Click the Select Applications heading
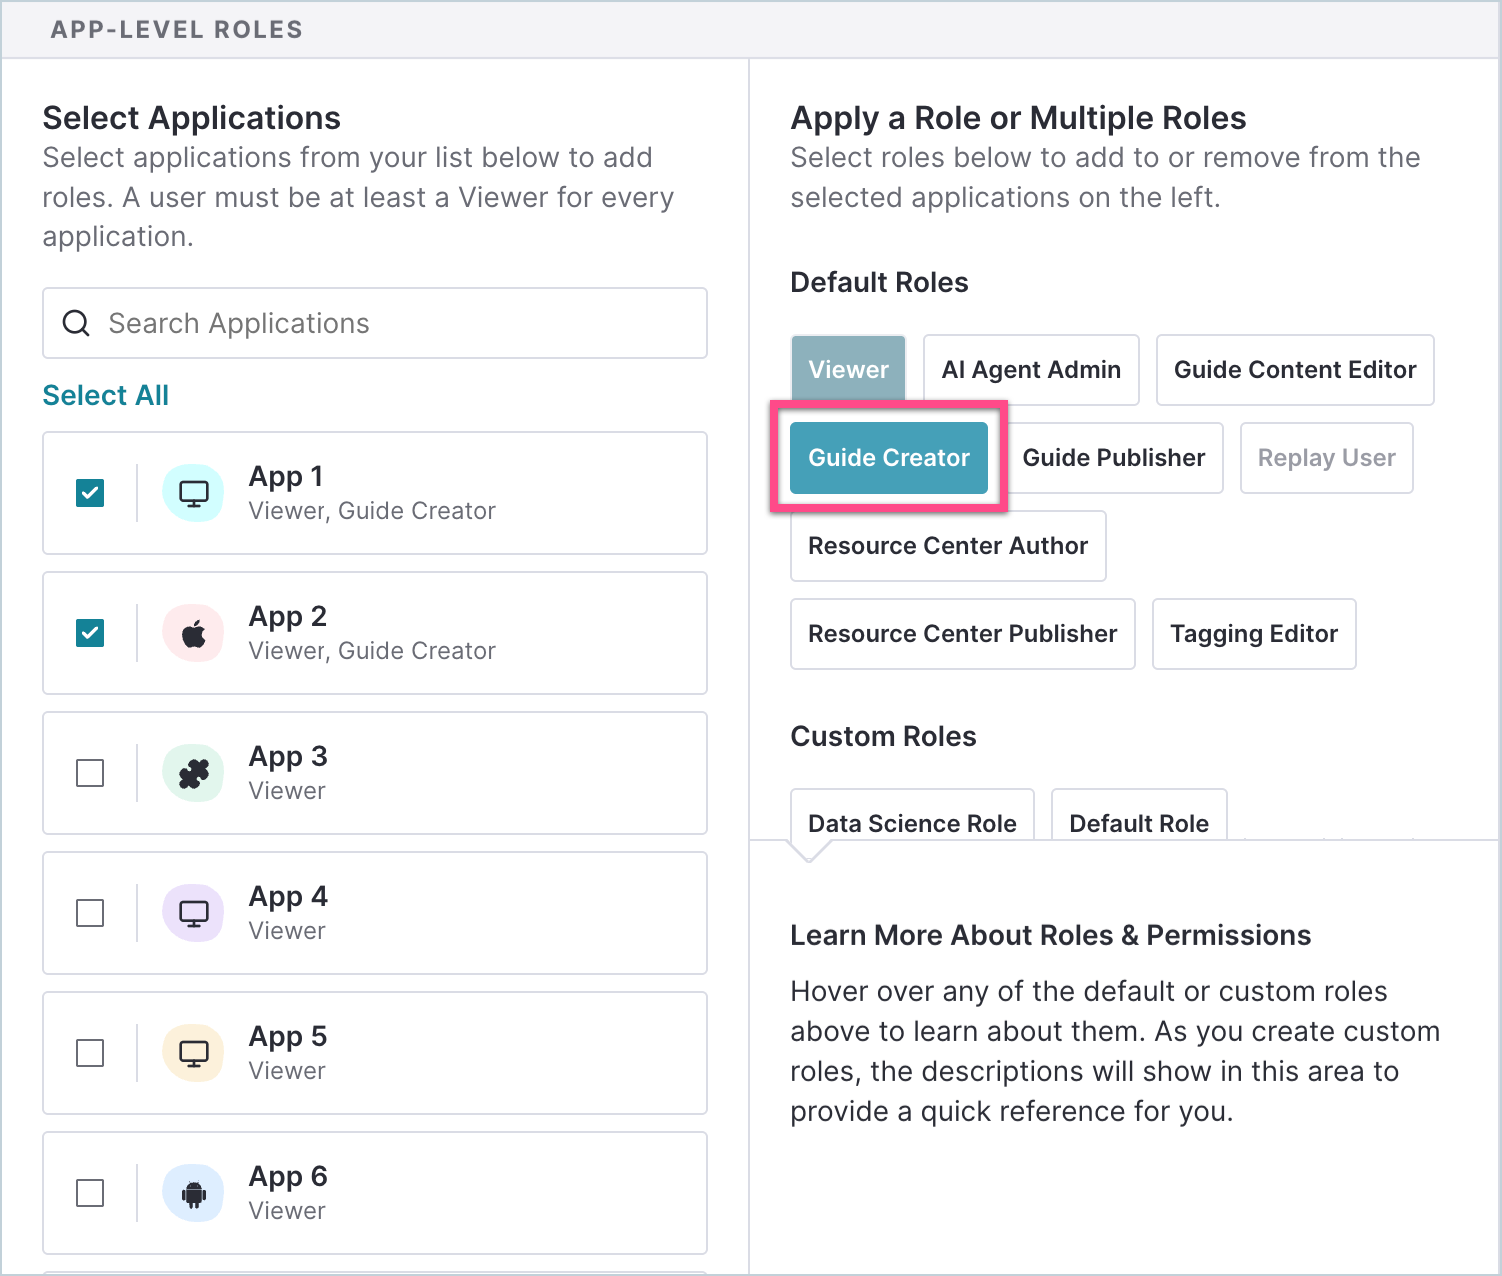 point(192,118)
